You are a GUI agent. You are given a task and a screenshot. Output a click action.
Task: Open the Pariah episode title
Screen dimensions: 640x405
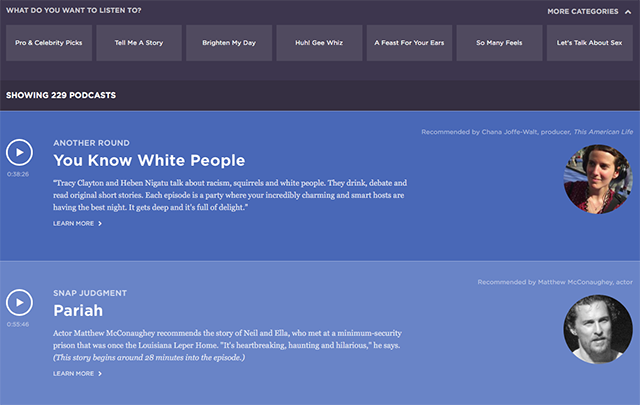[x=78, y=311]
